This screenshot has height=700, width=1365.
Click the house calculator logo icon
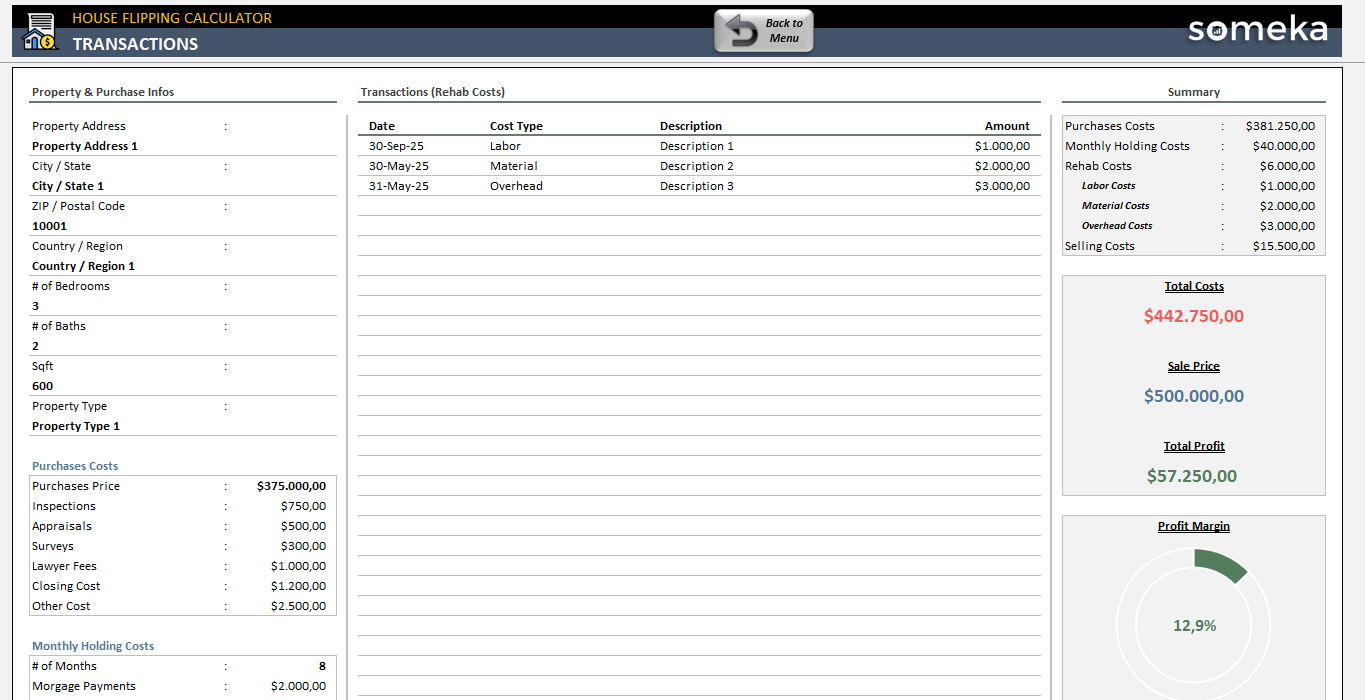click(x=40, y=32)
